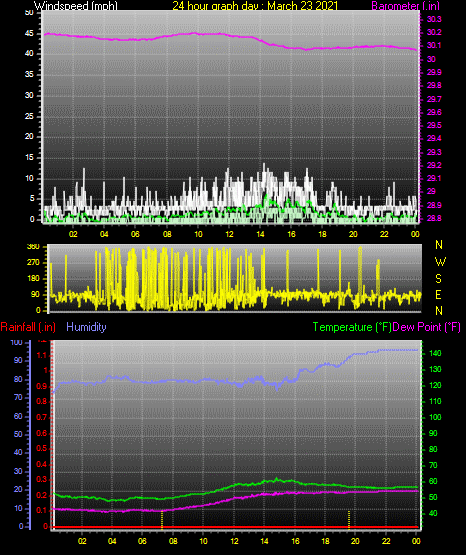This screenshot has width=466, height=555.
Task: Click temperature axis value 60
Action: (433, 481)
